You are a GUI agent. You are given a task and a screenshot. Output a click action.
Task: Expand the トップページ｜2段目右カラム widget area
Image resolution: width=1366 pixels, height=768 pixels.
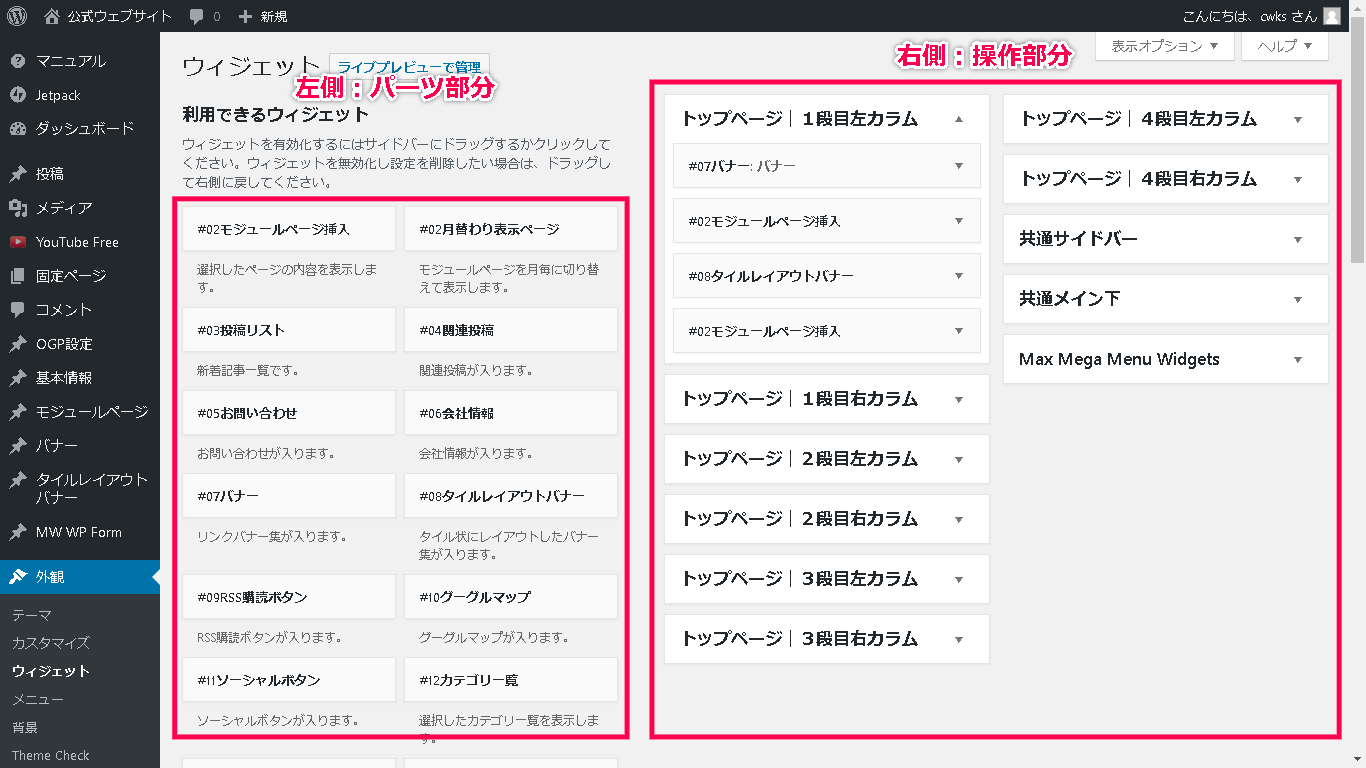coord(958,519)
